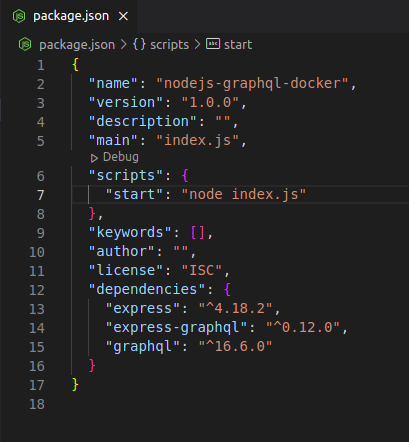Viewport: 409px width, 442px height.
Task: Open package.json breadcrumb item
Action: [x=77, y=45]
